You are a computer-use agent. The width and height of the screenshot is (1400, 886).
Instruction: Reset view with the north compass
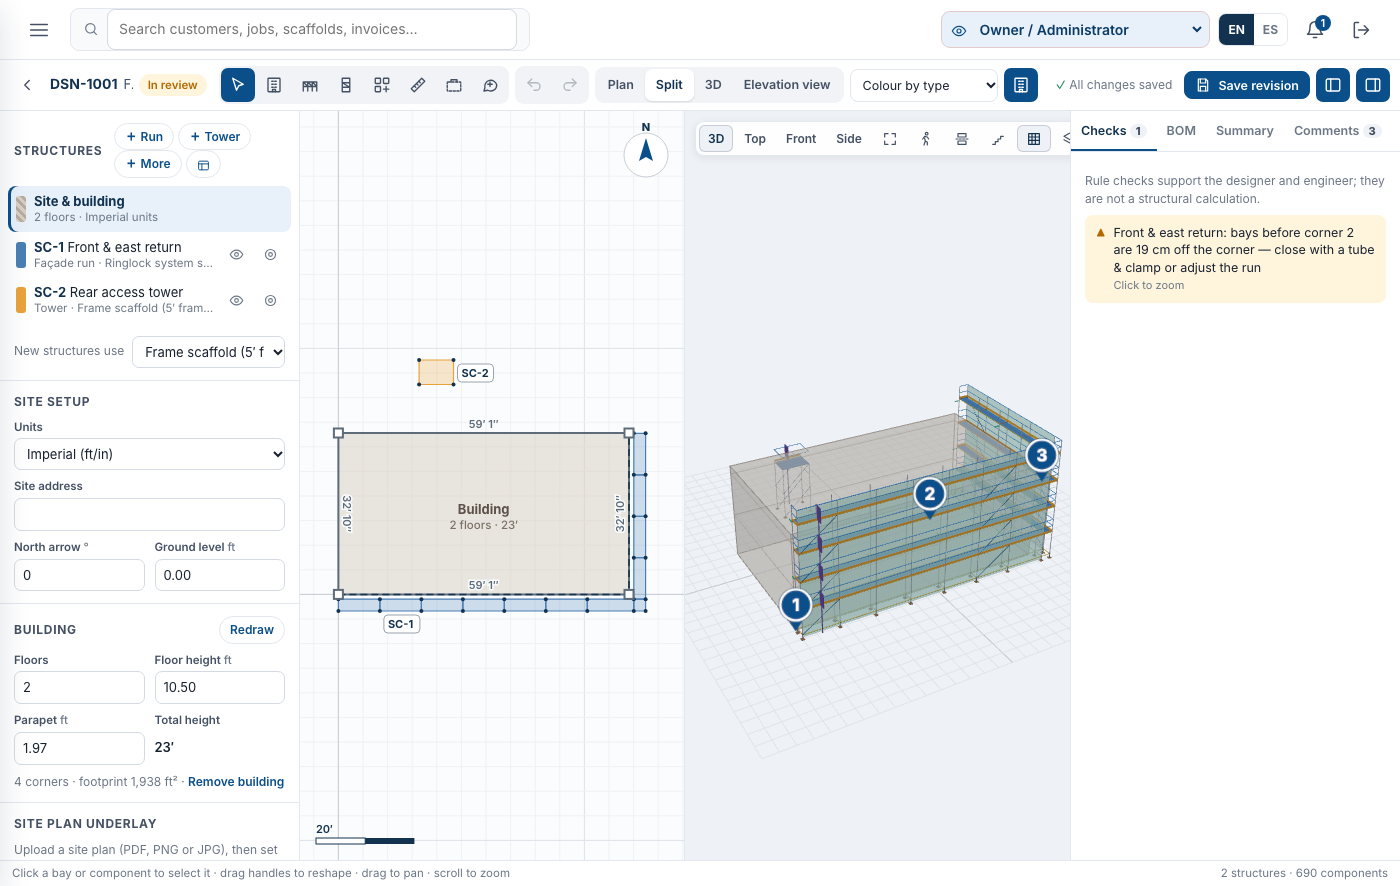click(646, 154)
